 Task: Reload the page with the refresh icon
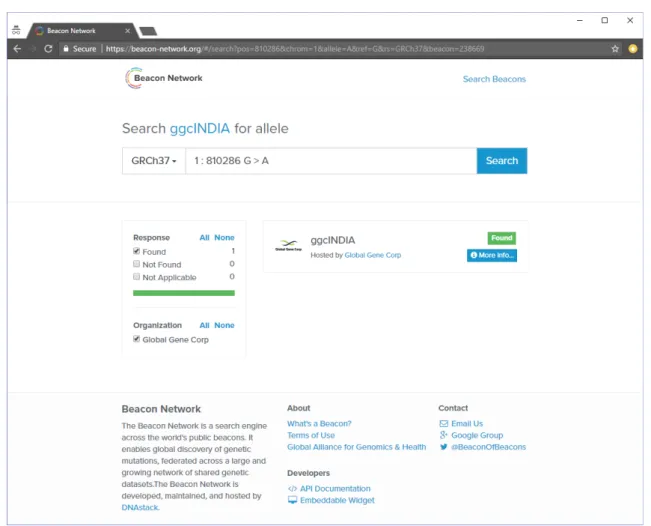tap(48, 49)
